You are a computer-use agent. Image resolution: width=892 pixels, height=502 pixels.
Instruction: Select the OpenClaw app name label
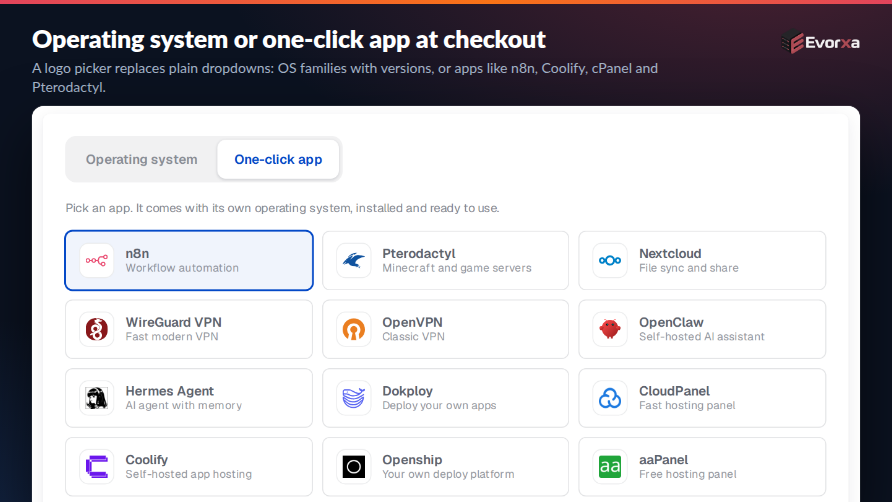[671, 322]
